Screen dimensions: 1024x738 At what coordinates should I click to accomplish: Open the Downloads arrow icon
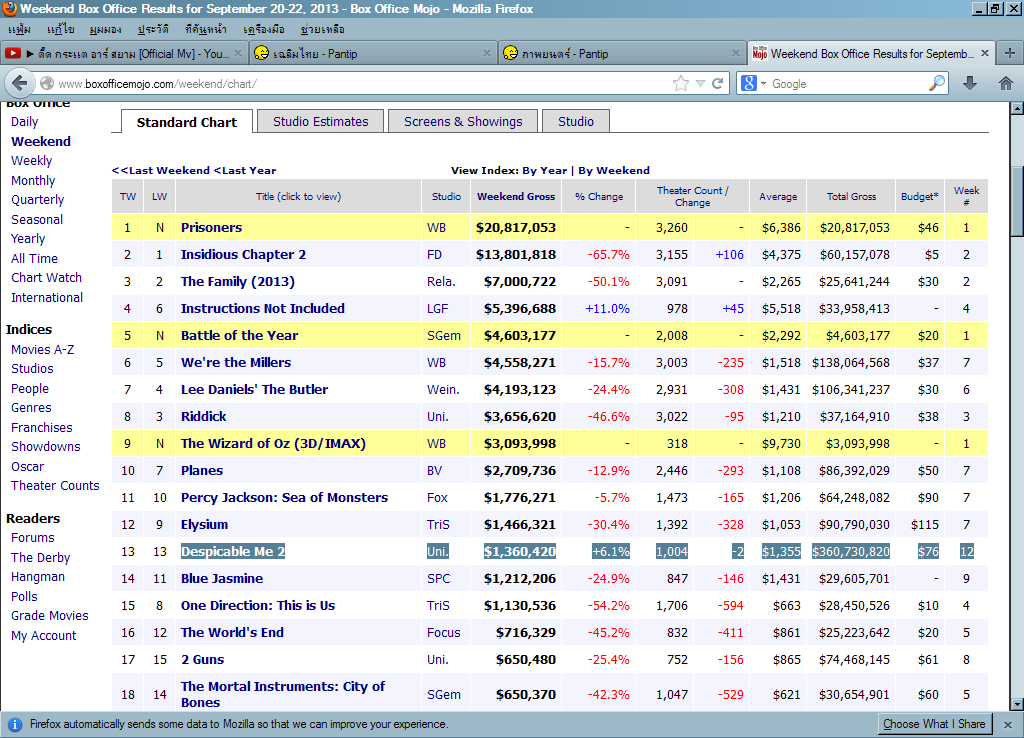pos(970,83)
